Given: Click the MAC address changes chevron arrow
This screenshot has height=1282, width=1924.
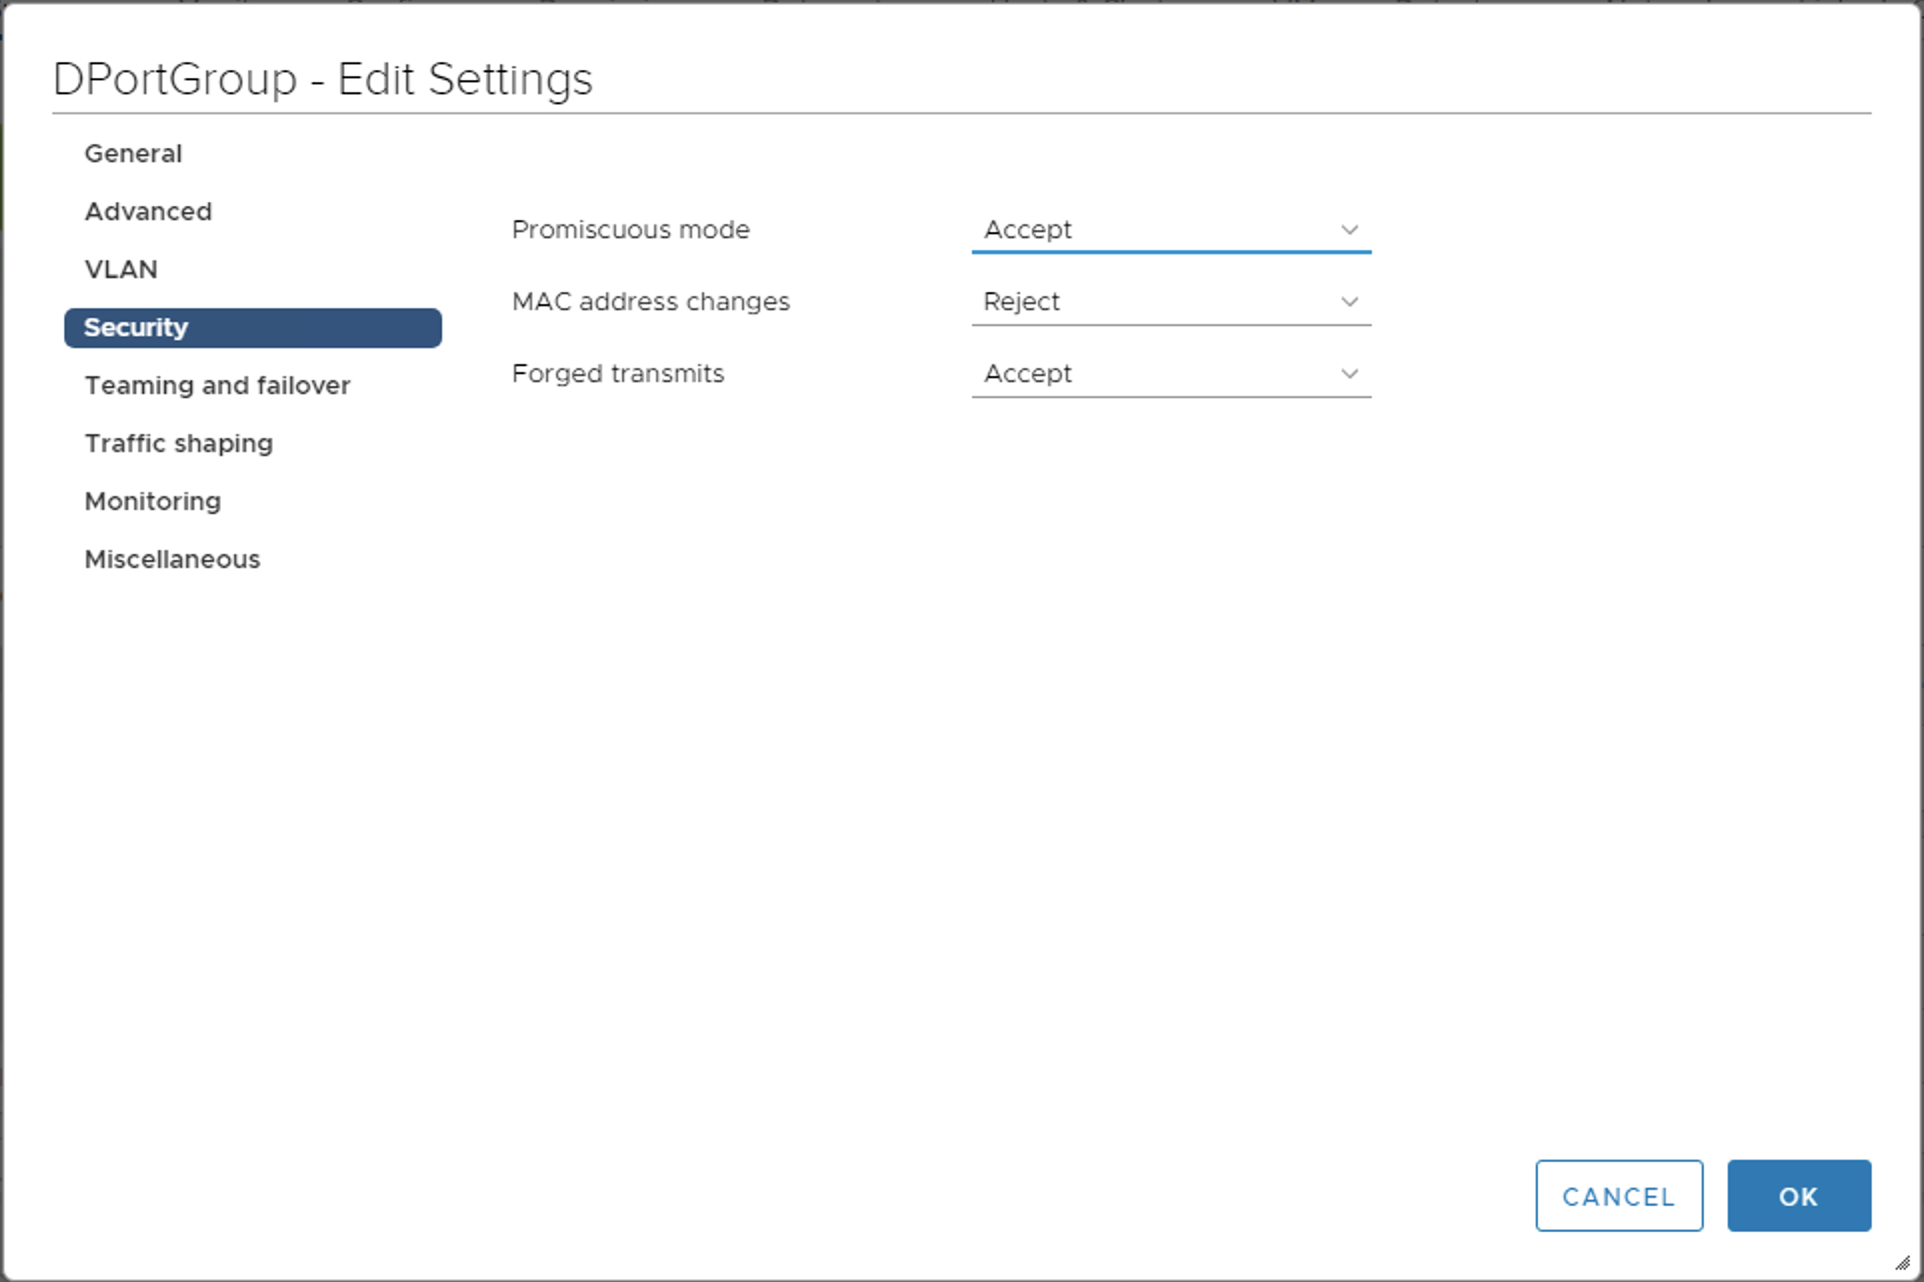Looking at the screenshot, I should point(1350,301).
